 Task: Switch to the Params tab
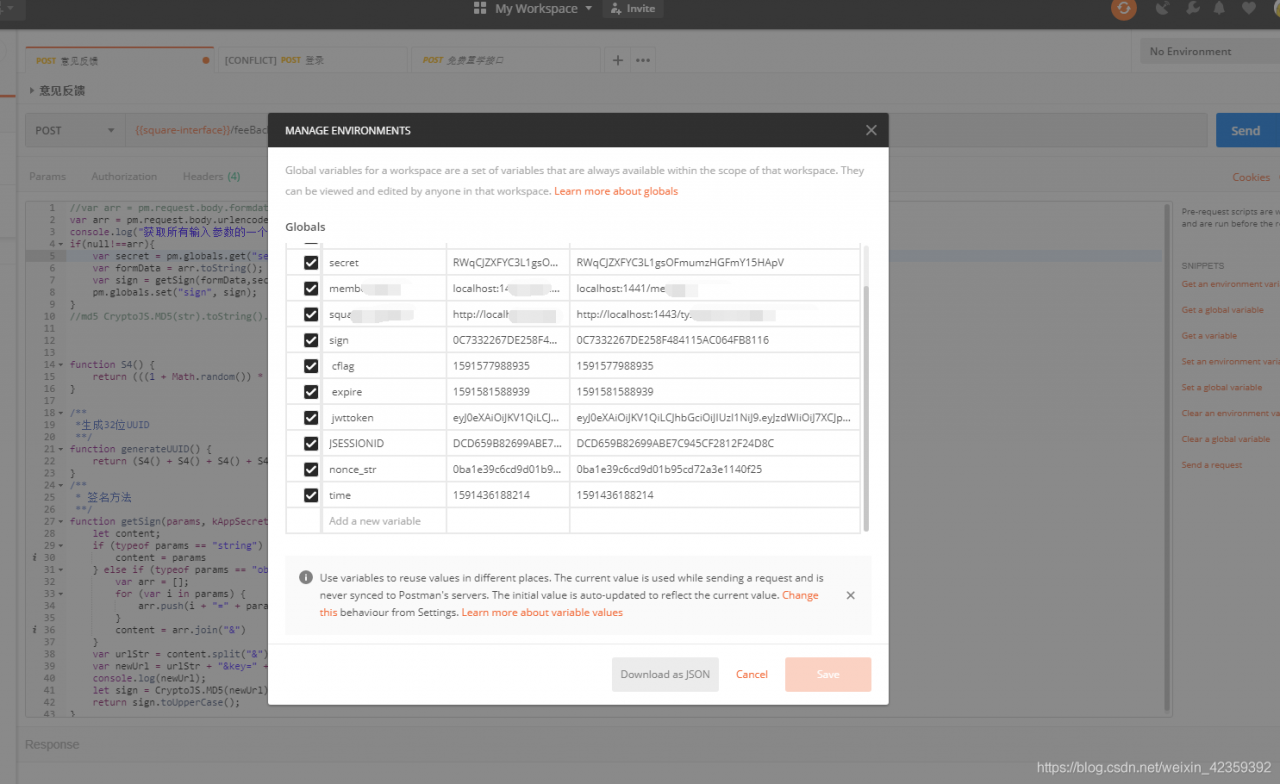47,176
